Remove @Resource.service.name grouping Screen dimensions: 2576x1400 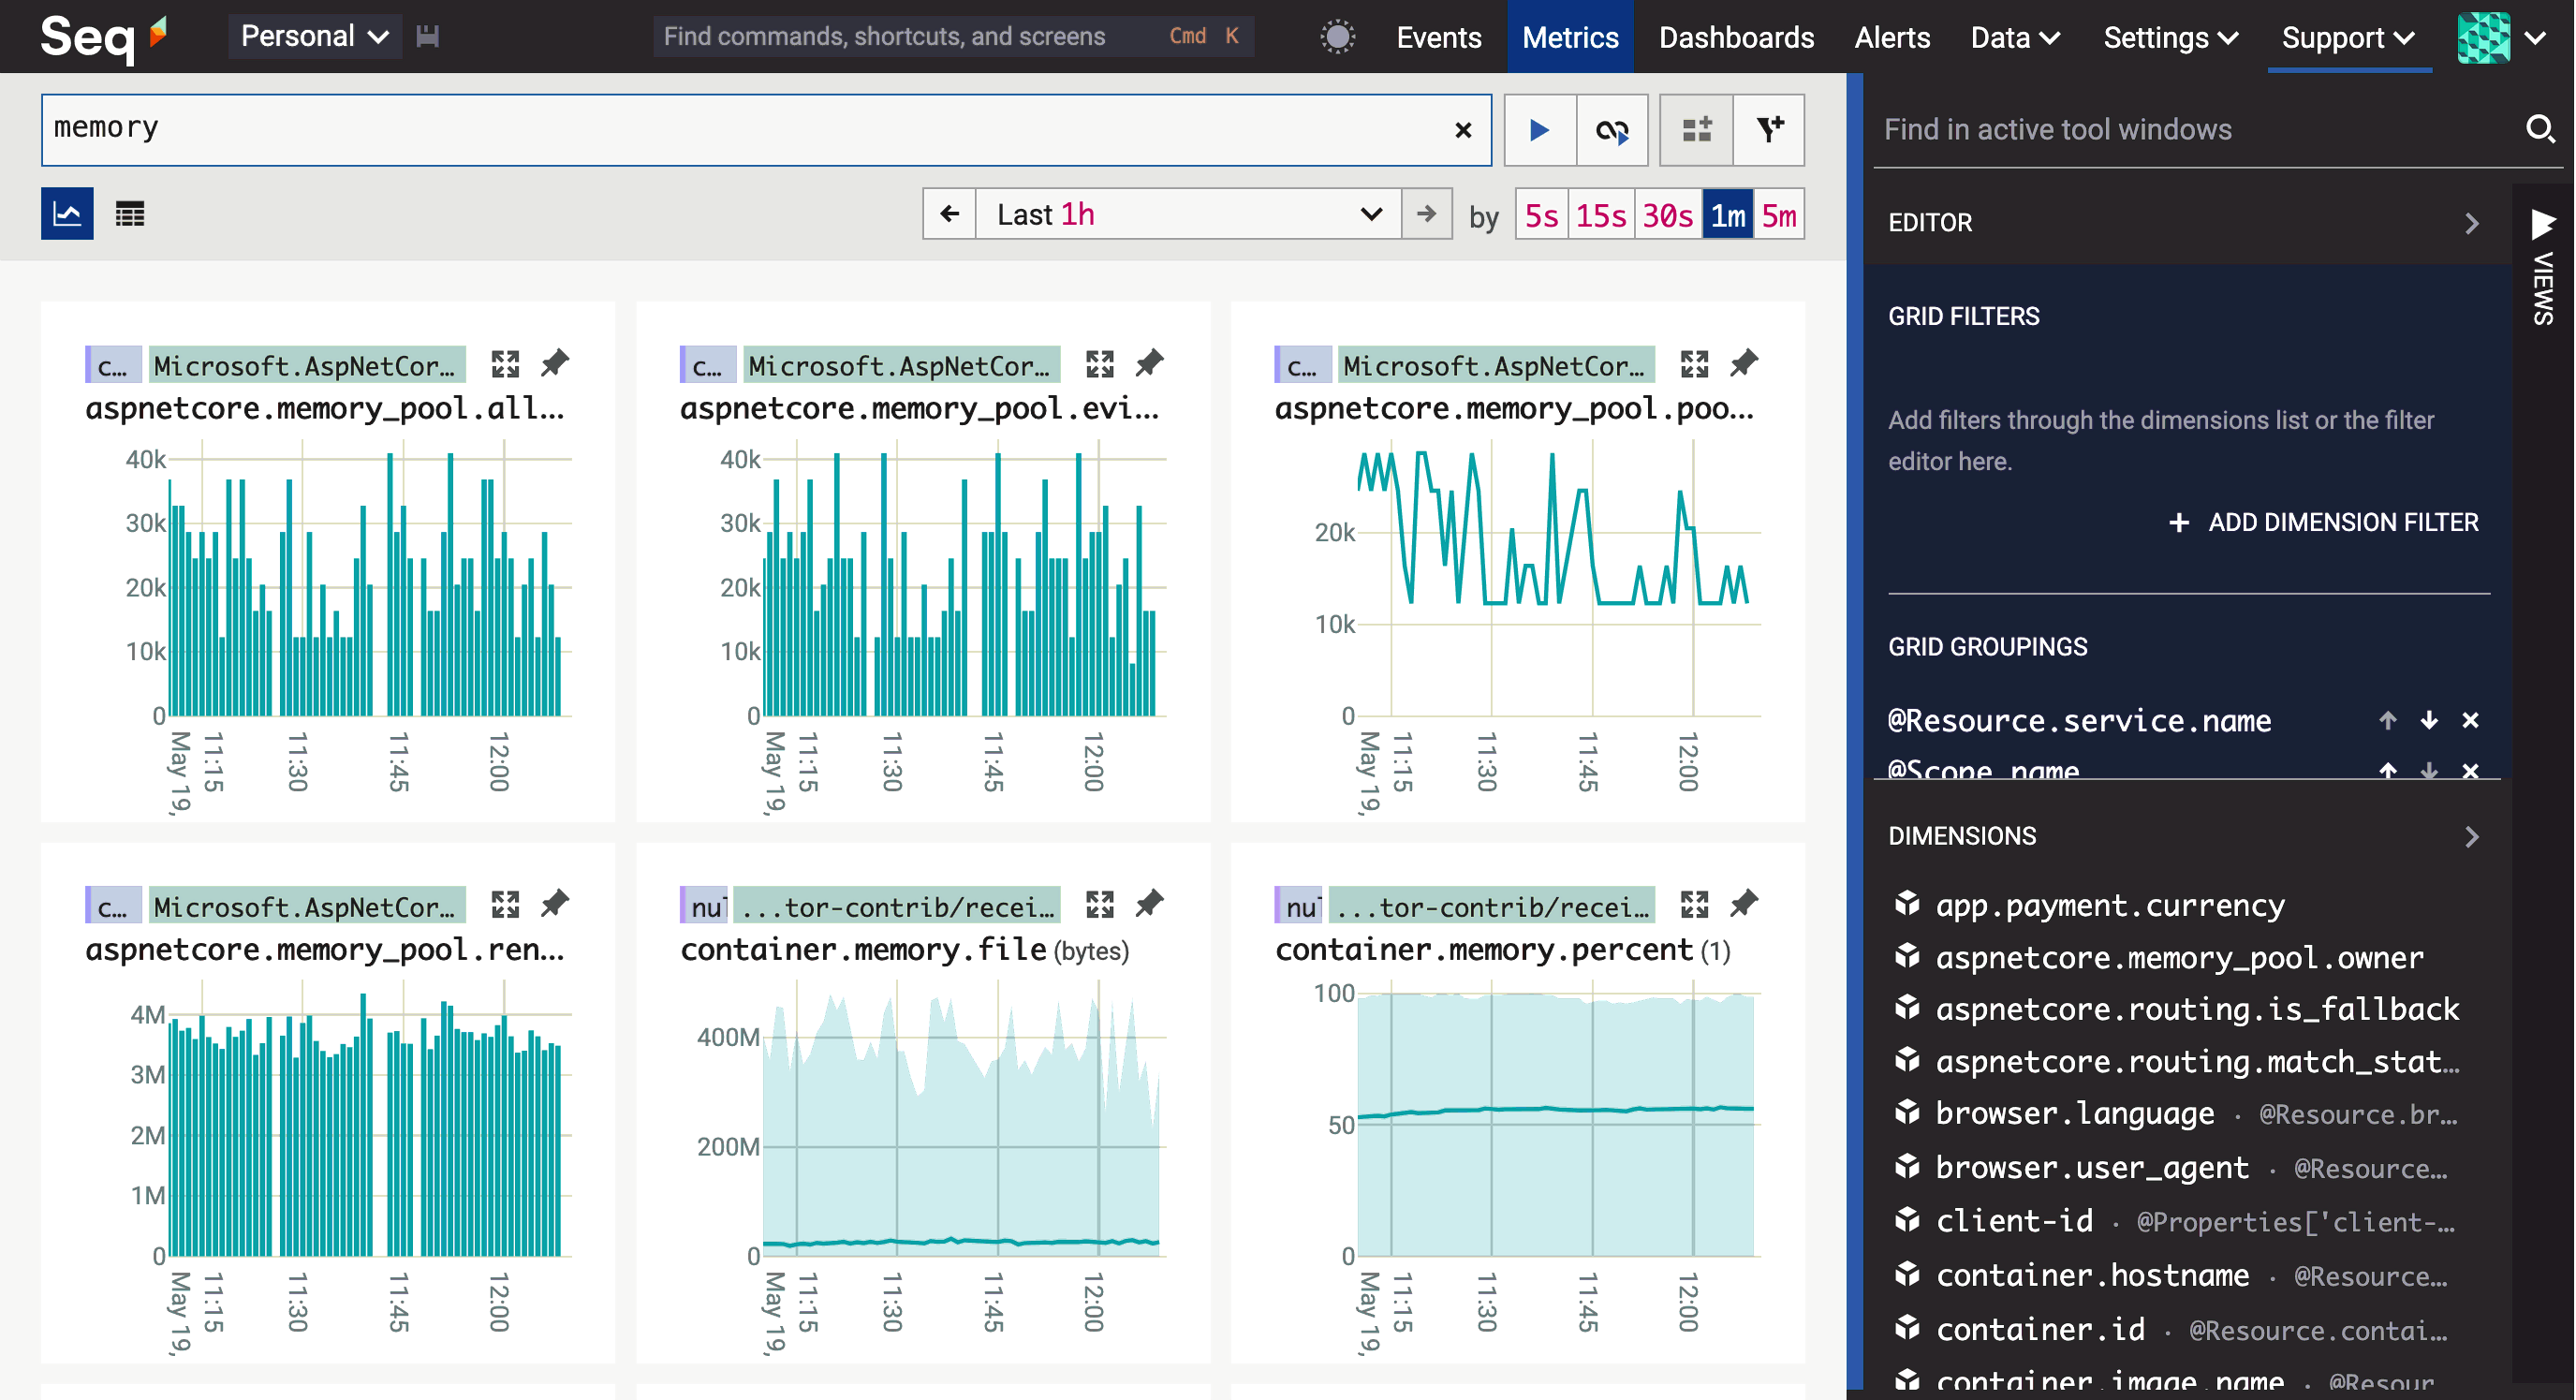point(2470,721)
